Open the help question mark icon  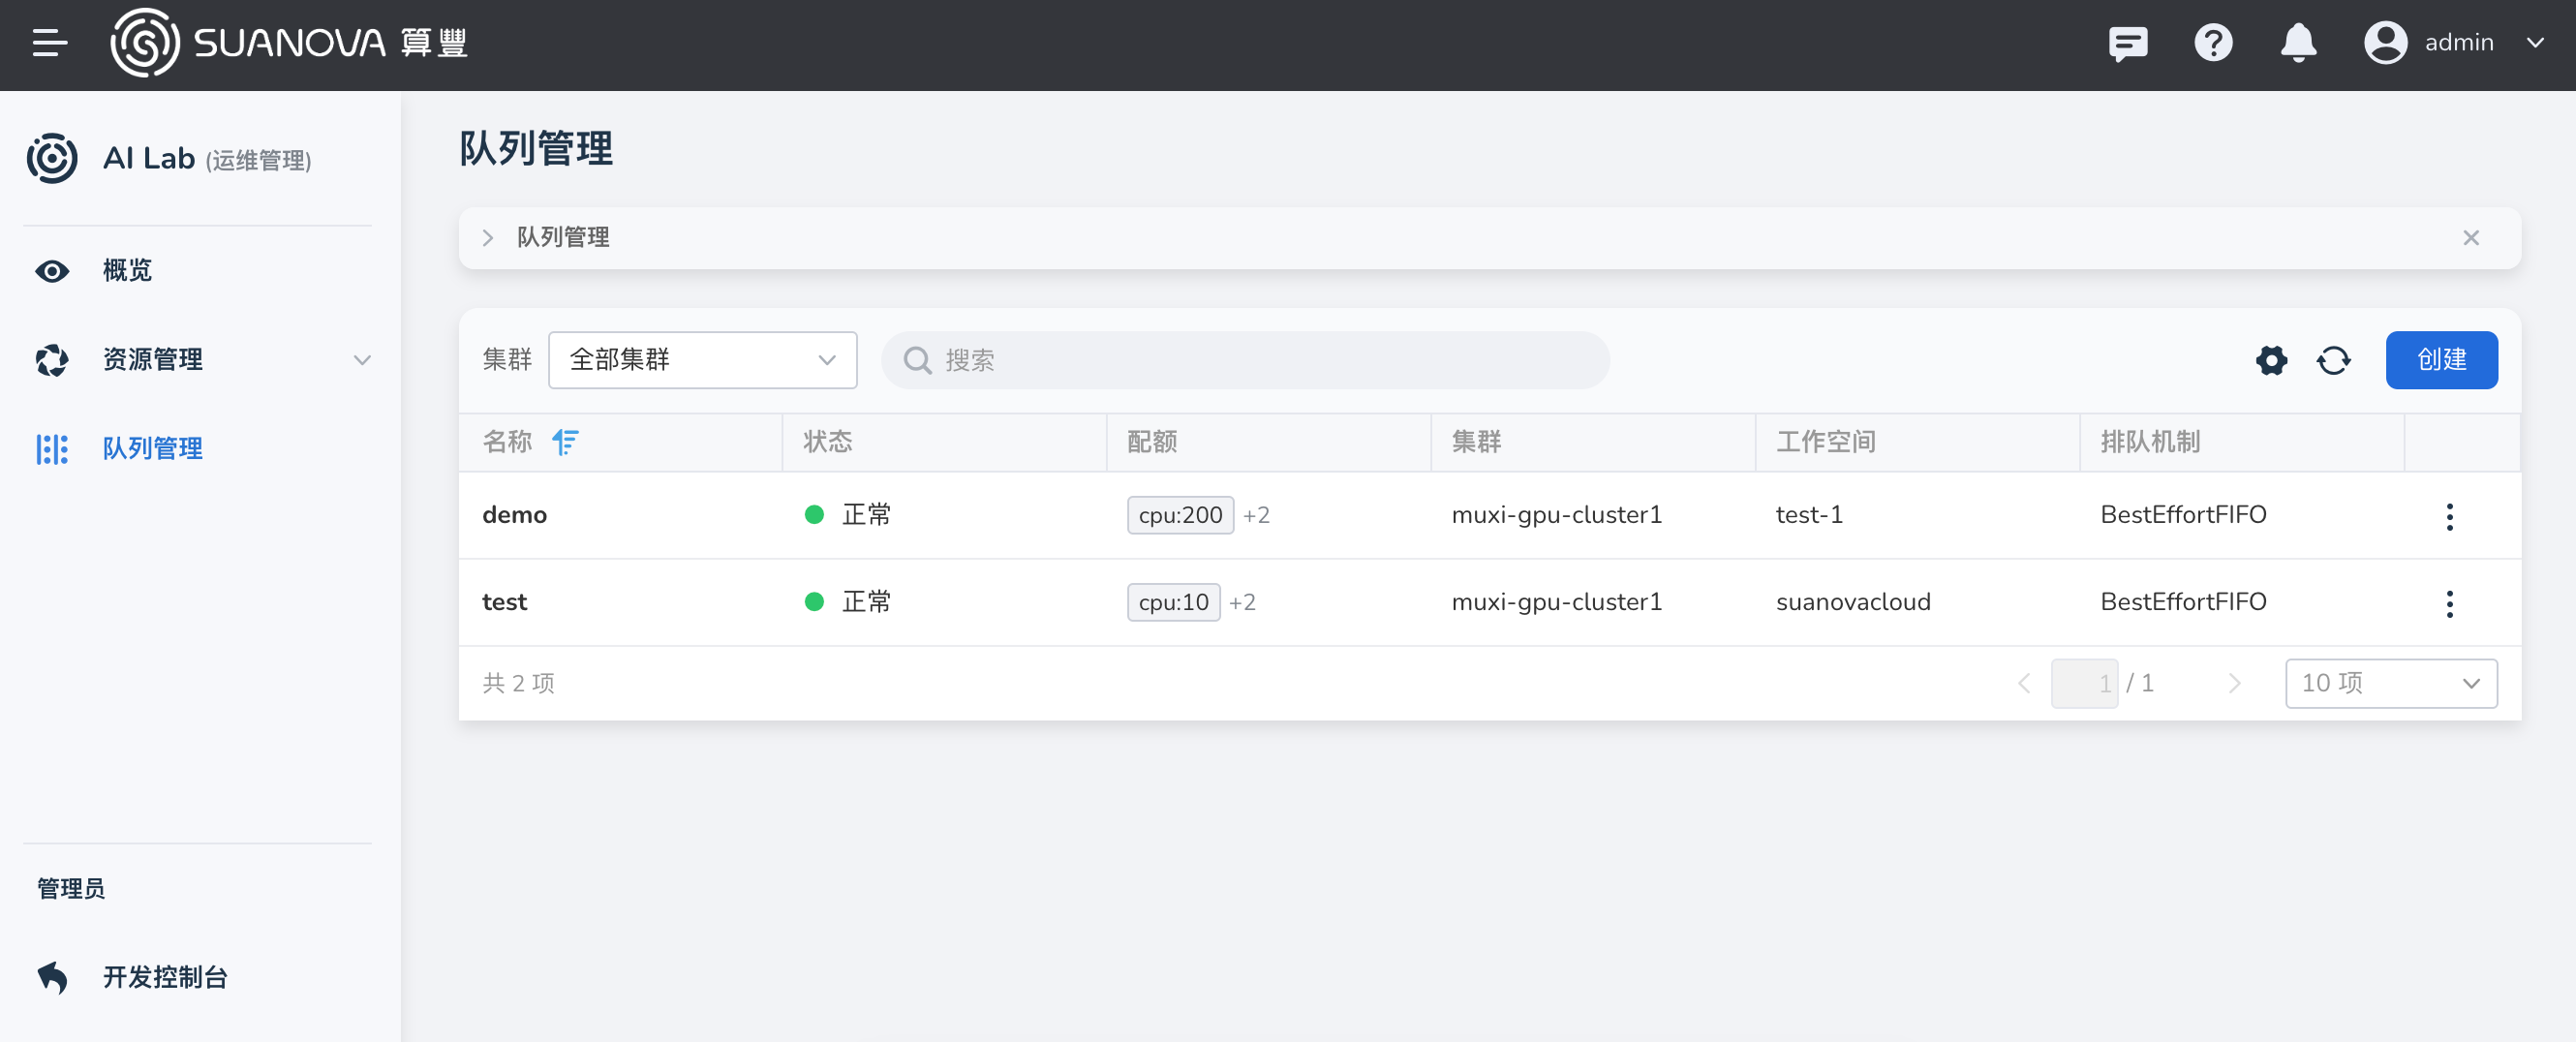pos(2213,43)
